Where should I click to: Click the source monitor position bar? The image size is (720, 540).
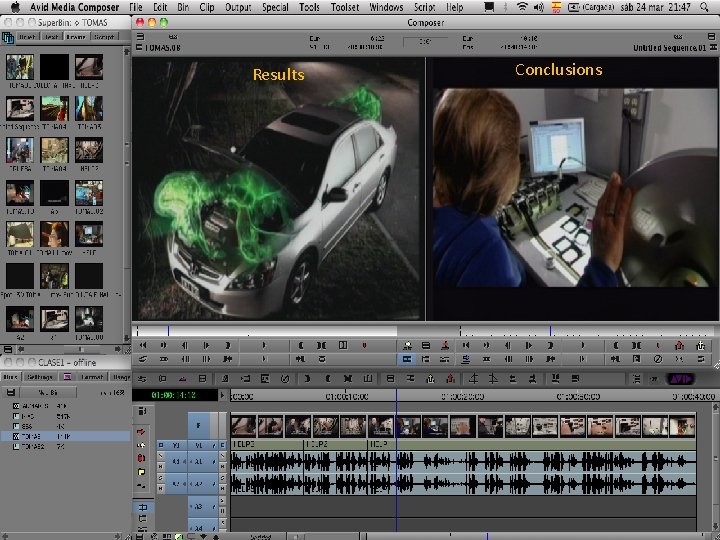point(268,330)
